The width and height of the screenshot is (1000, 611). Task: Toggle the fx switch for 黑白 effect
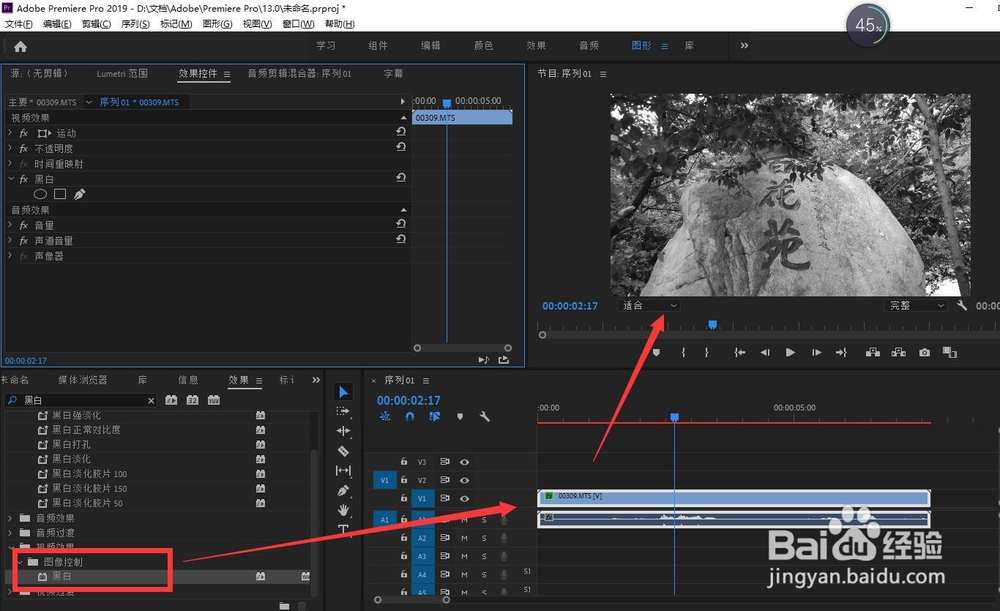24,179
